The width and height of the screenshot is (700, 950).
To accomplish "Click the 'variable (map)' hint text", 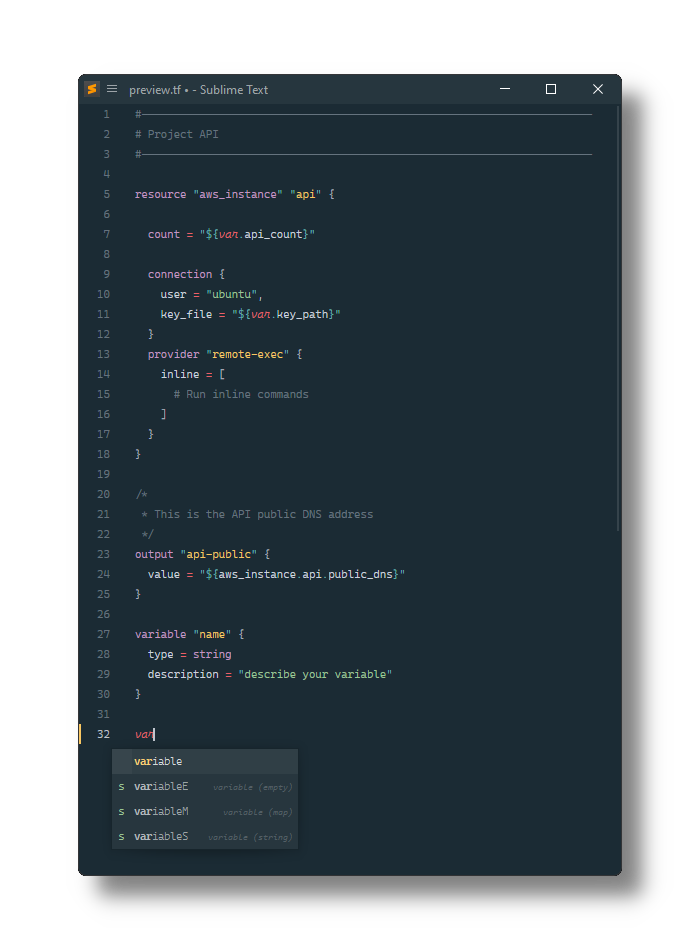I will [258, 812].
